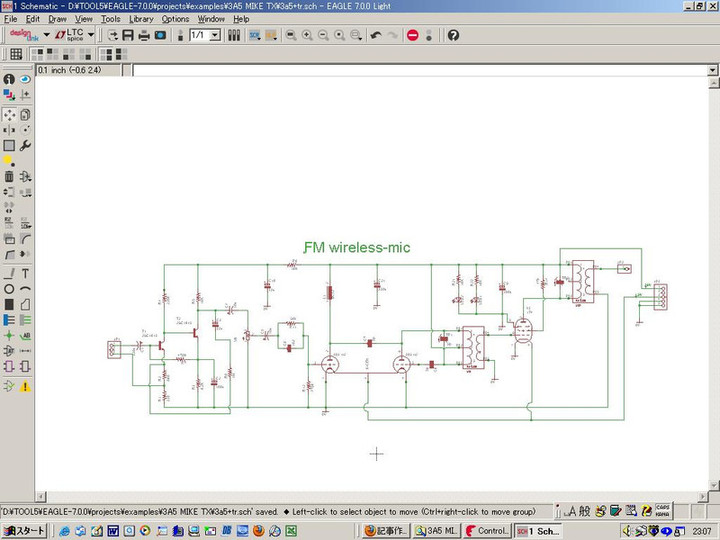This screenshot has height=540, width=720.
Task: Open the Library menu
Action: (x=141, y=19)
